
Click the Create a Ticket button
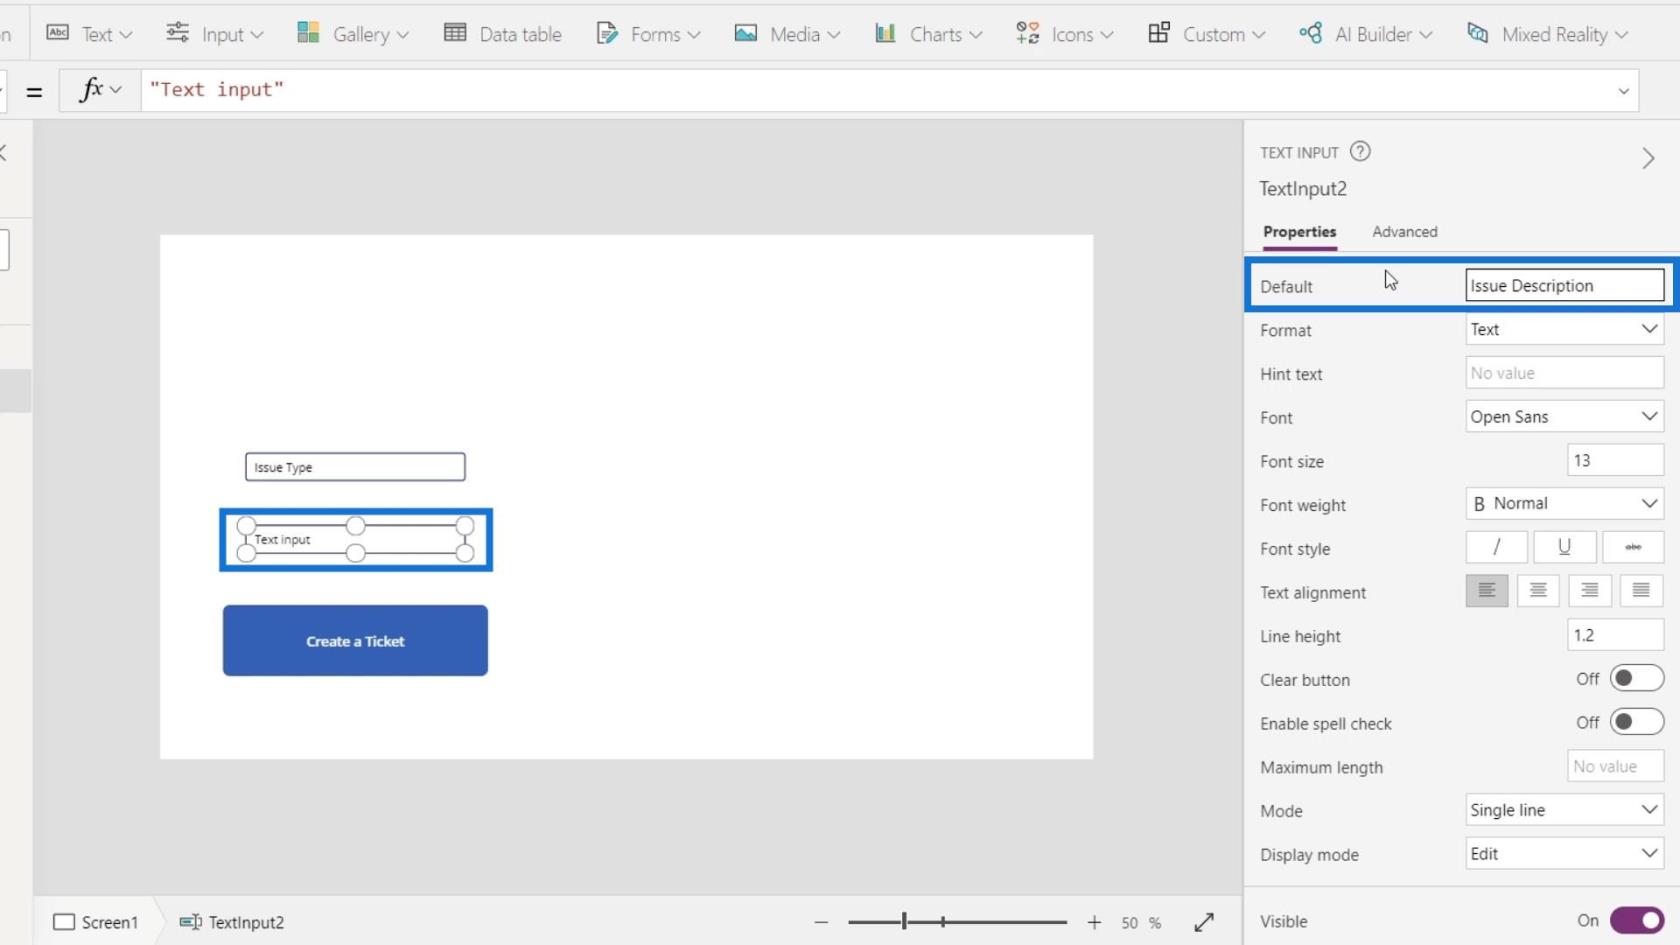[355, 641]
